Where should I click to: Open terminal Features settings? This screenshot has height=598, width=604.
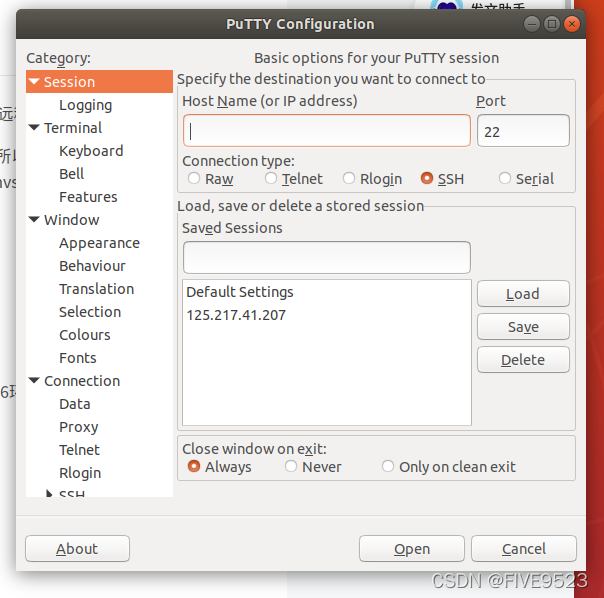pos(88,197)
